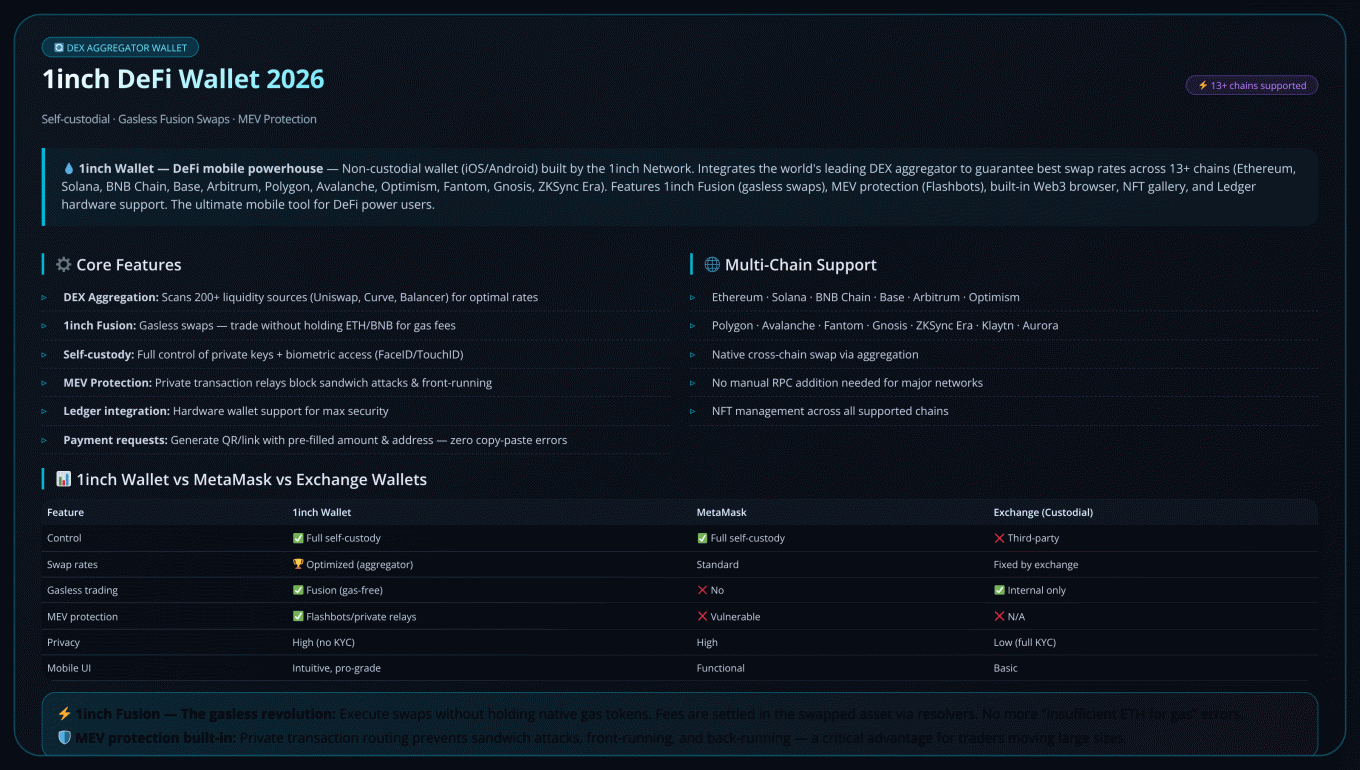Click the Gasless trading row label
The width and height of the screenshot is (1360, 770).
pyautogui.click(x=82, y=590)
